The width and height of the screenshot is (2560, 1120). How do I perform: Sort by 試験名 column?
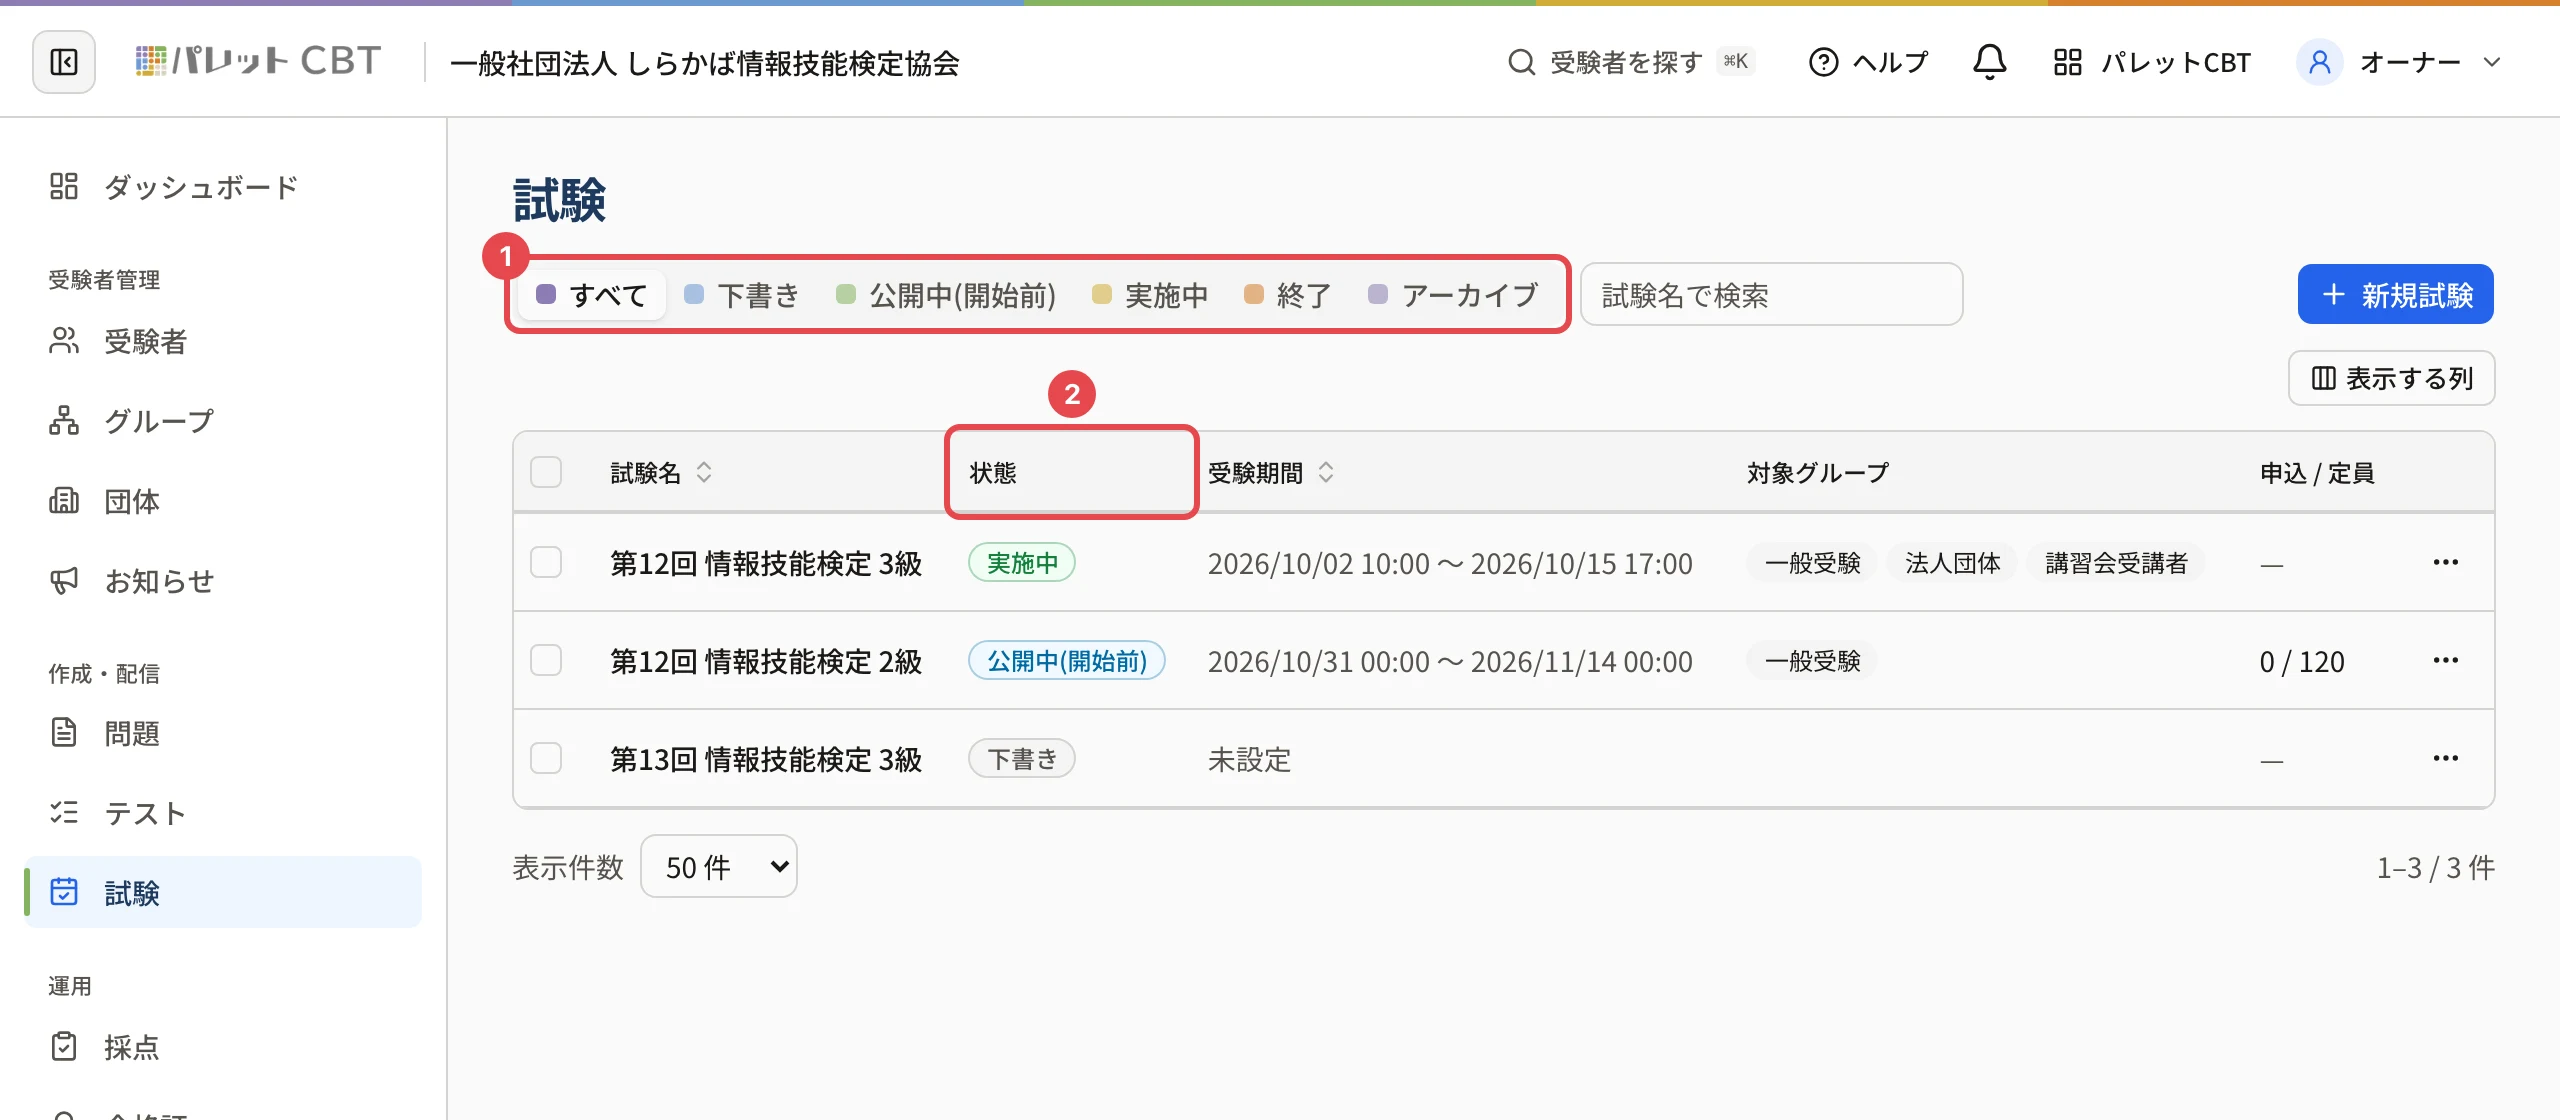pyautogui.click(x=661, y=472)
